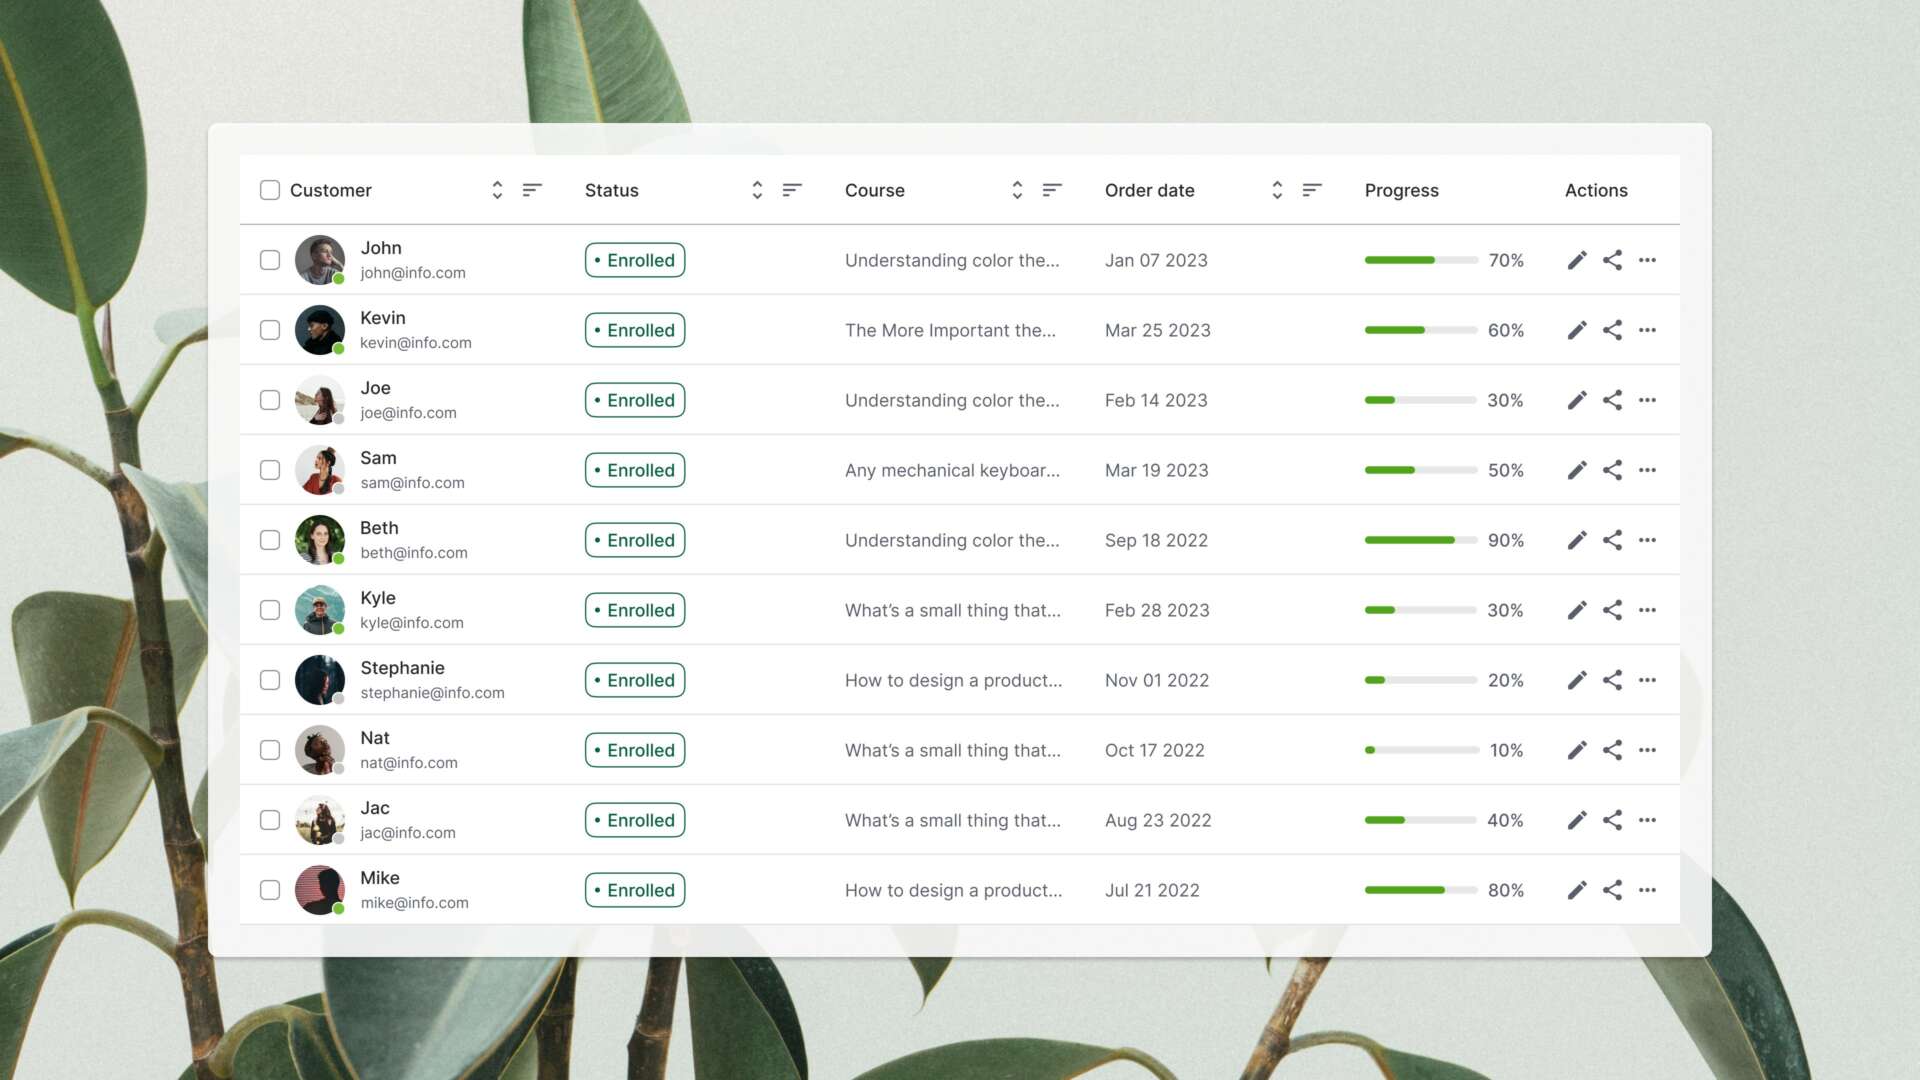Screen dimensions: 1920x1080
Task: Click the Enrolled status badge for Kyle
Action: (635, 610)
